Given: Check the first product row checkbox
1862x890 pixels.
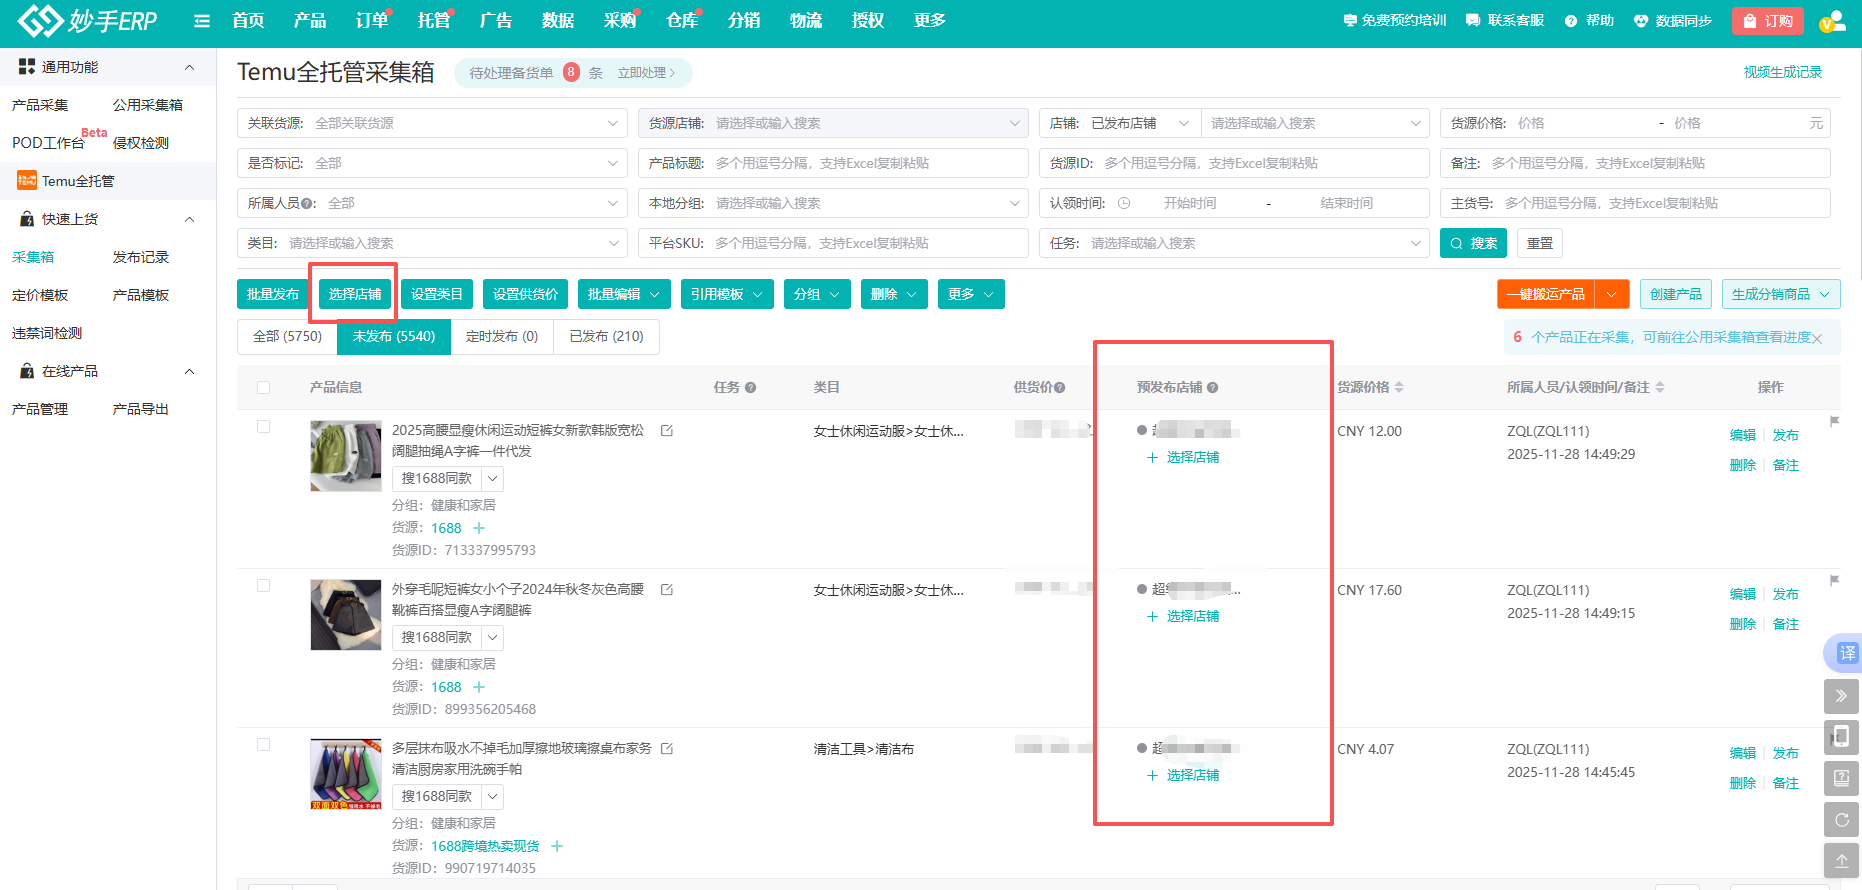Looking at the screenshot, I should (x=264, y=427).
